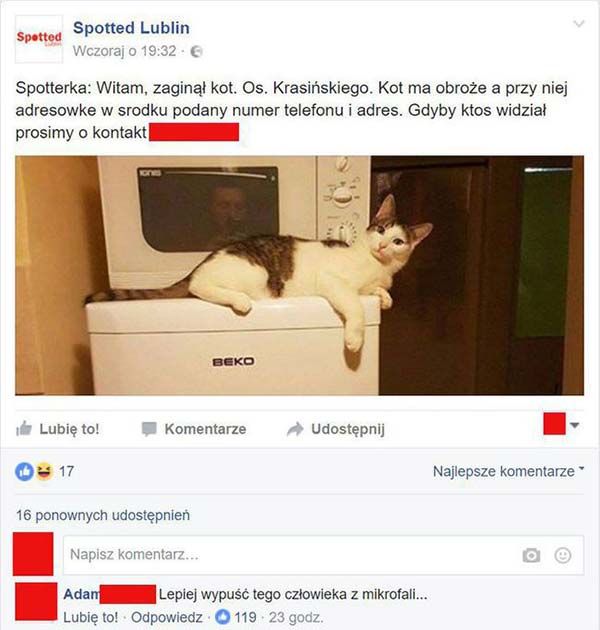Open the emoji smiley picker
This screenshot has height=630, width=600.
tap(563, 555)
